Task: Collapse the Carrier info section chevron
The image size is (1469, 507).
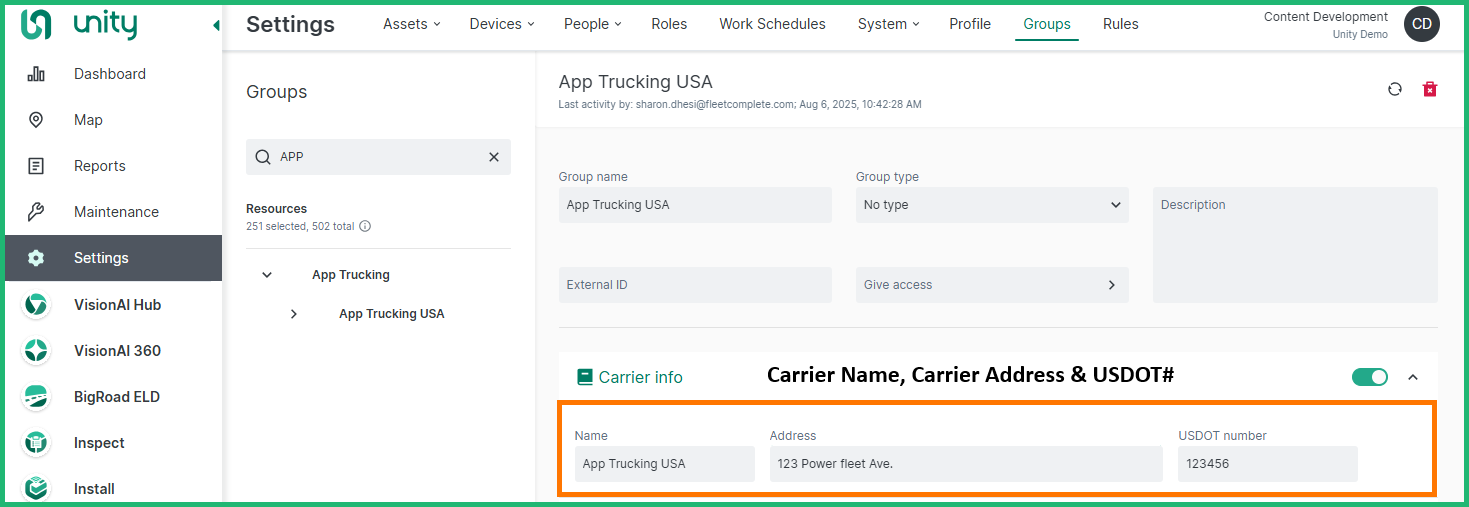Action: 1413,377
